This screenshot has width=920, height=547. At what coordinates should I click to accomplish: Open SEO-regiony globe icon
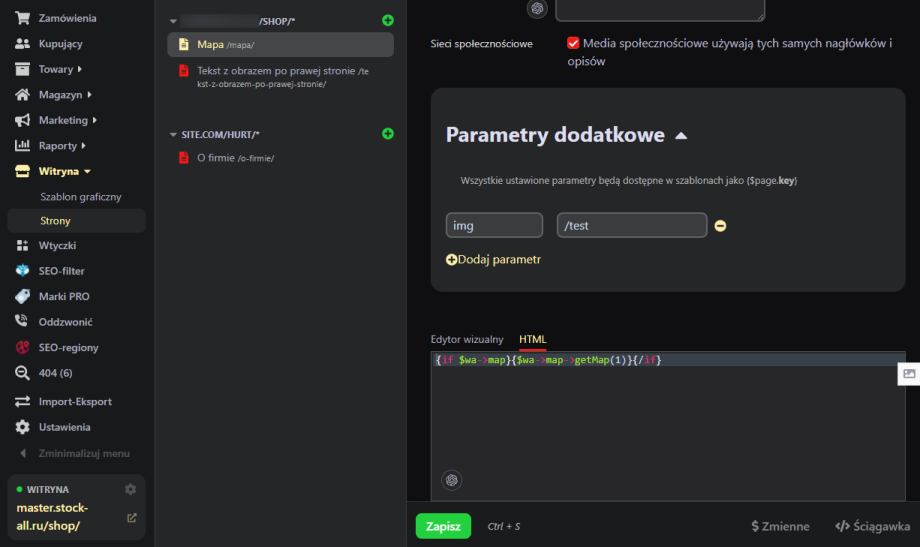coord(22,347)
